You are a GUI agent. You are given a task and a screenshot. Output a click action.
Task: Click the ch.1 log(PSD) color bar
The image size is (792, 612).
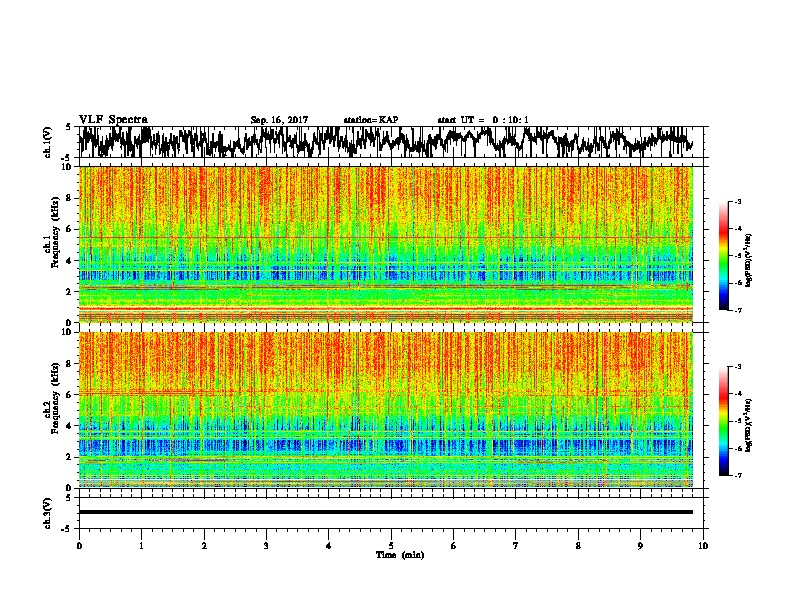(723, 256)
